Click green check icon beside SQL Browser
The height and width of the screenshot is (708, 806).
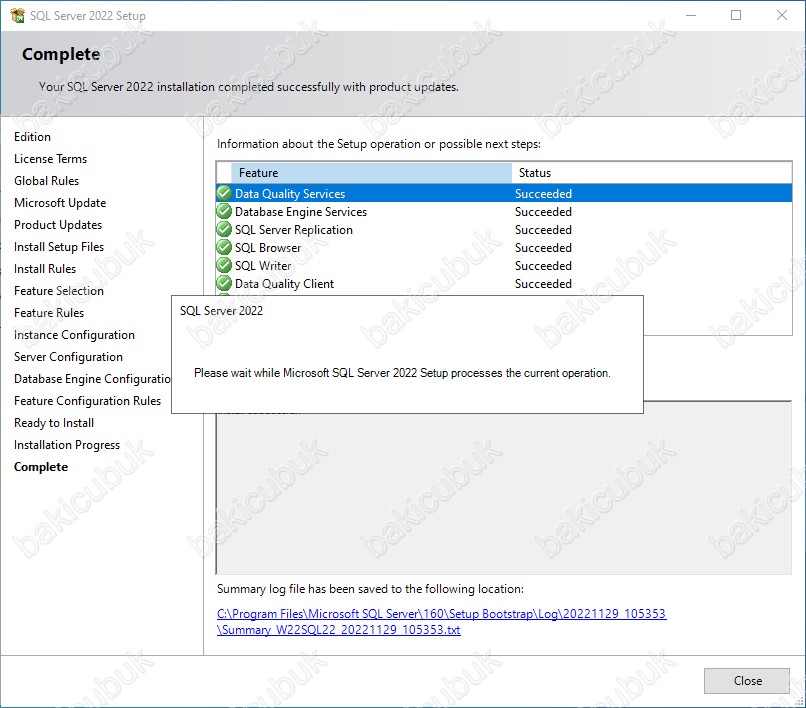coord(224,247)
